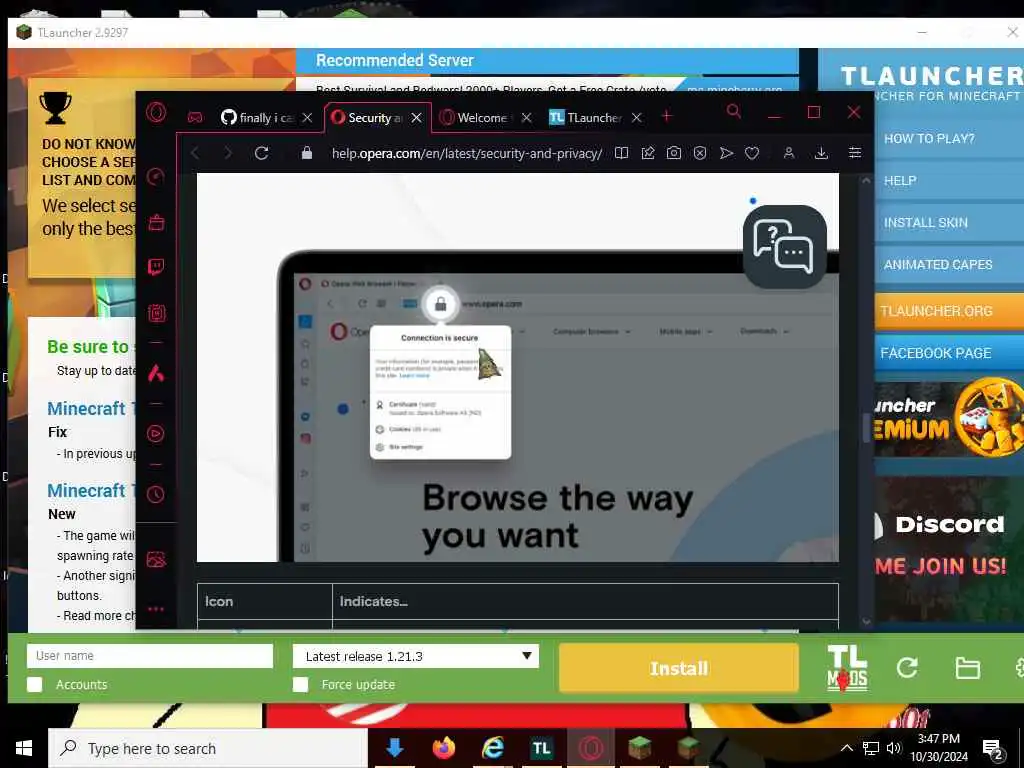Viewport: 1024px width, 768px height.
Task: Open the Aria AI sidebar icon
Action: [156, 374]
